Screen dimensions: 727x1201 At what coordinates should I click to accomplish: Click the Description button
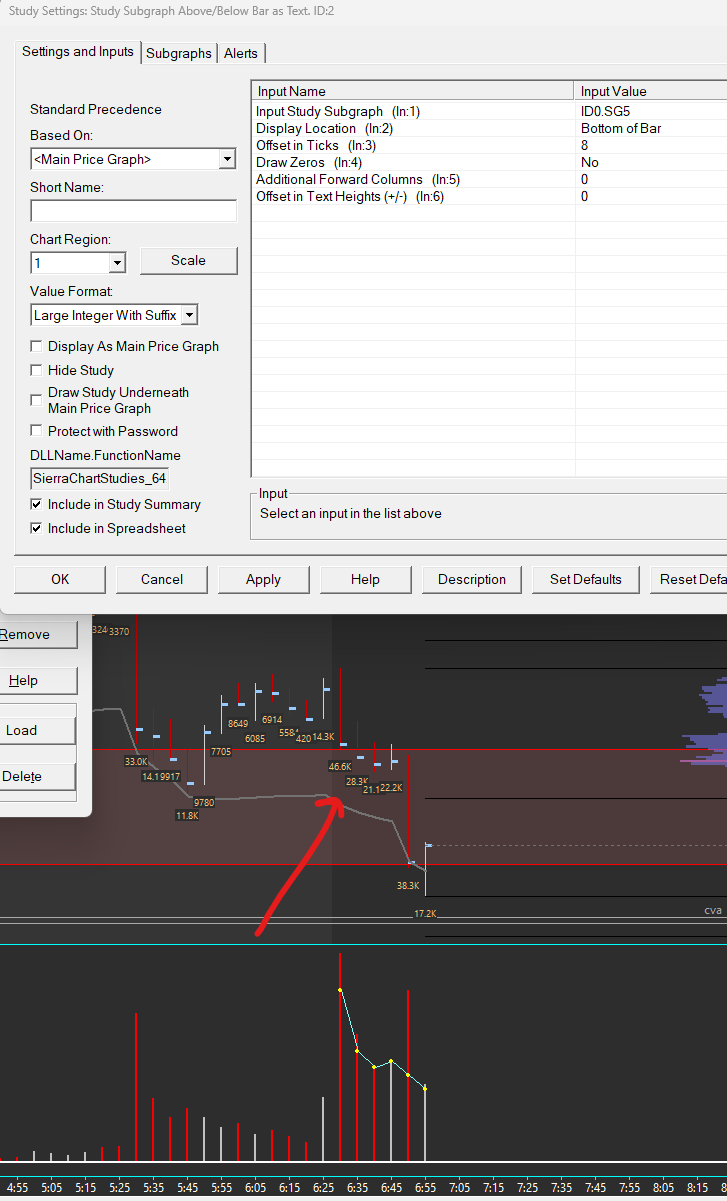point(472,579)
